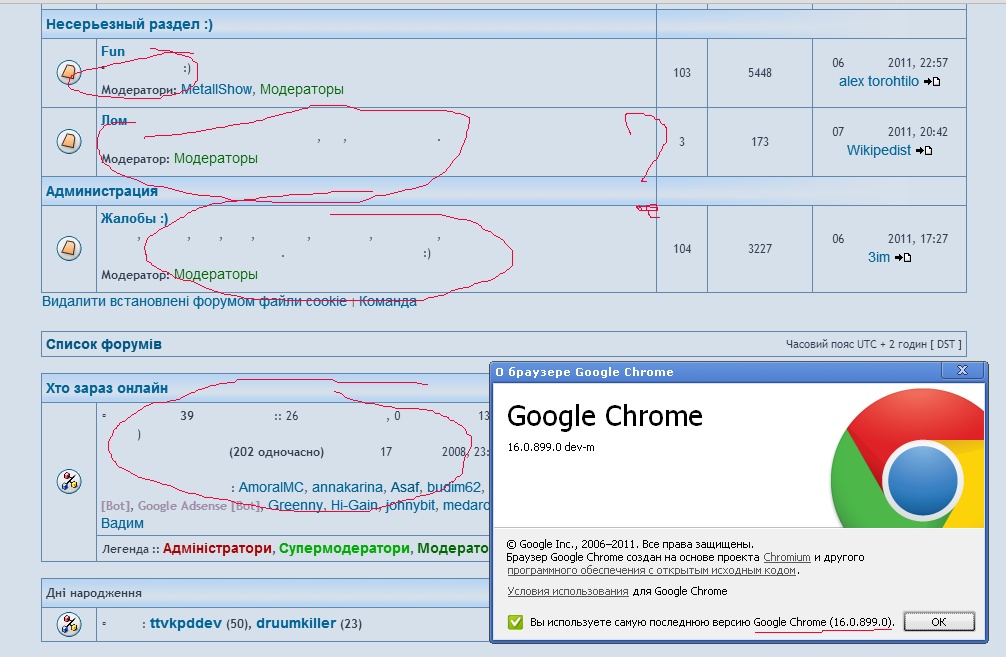Open Условия использования link in Chrome dialog
Viewport: 1006px width, 657px height.
point(568,591)
